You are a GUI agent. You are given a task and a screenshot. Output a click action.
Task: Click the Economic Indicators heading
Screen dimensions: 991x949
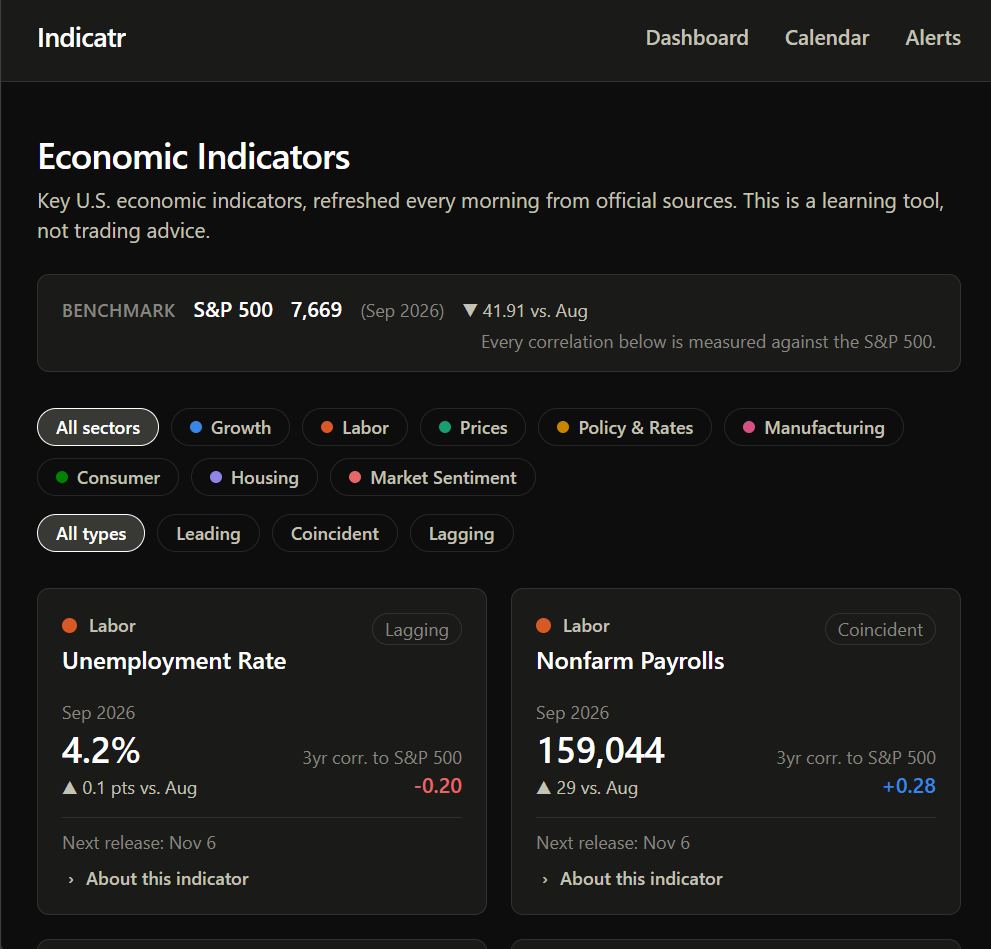(x=194, y=157)
